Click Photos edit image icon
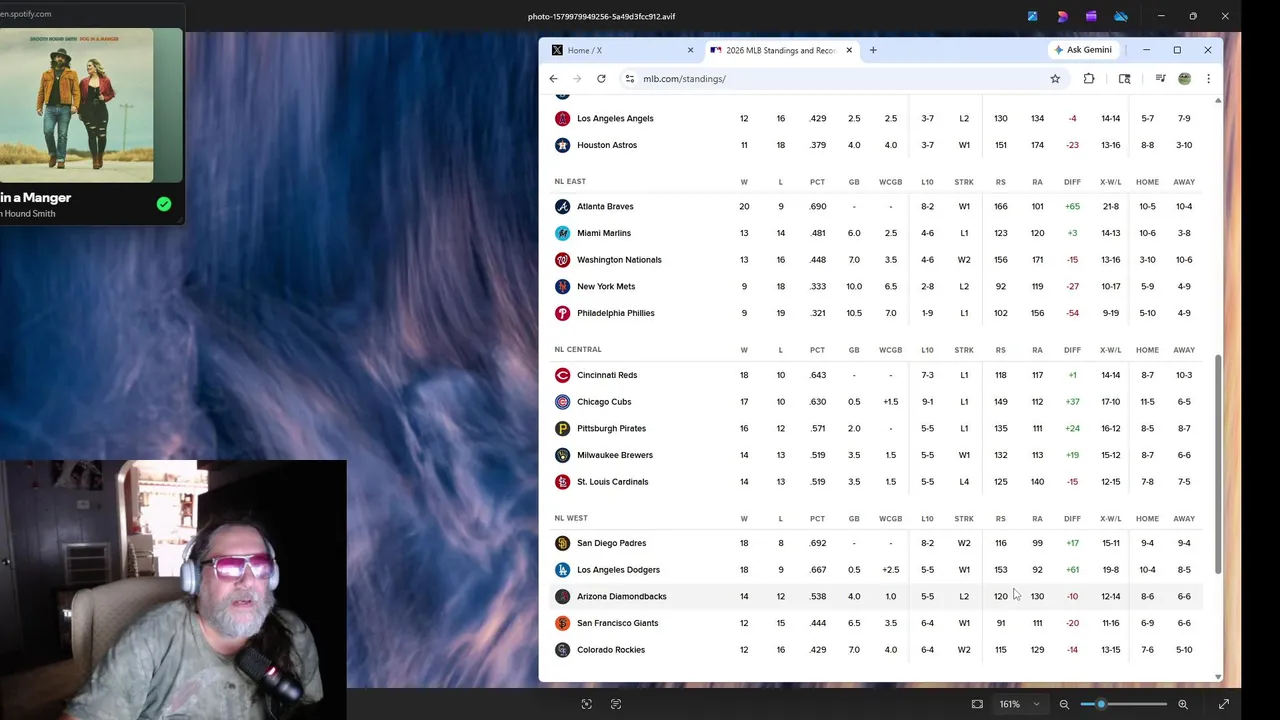The image size is (1280, 720). (x=1032, y=16)
